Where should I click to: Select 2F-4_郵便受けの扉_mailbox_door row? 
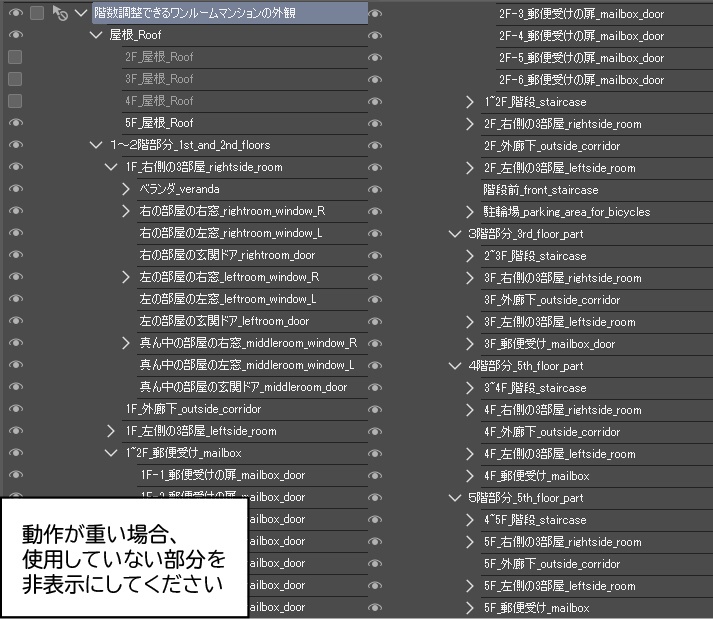[604, 35]
